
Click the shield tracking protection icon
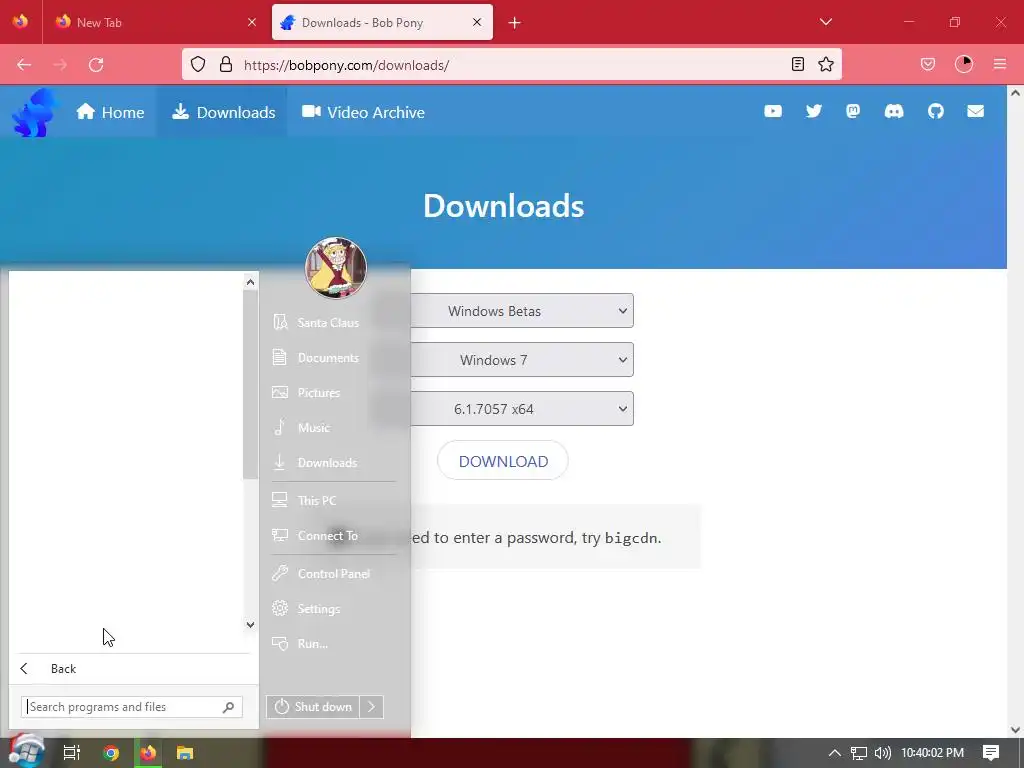tap(198, 65)
